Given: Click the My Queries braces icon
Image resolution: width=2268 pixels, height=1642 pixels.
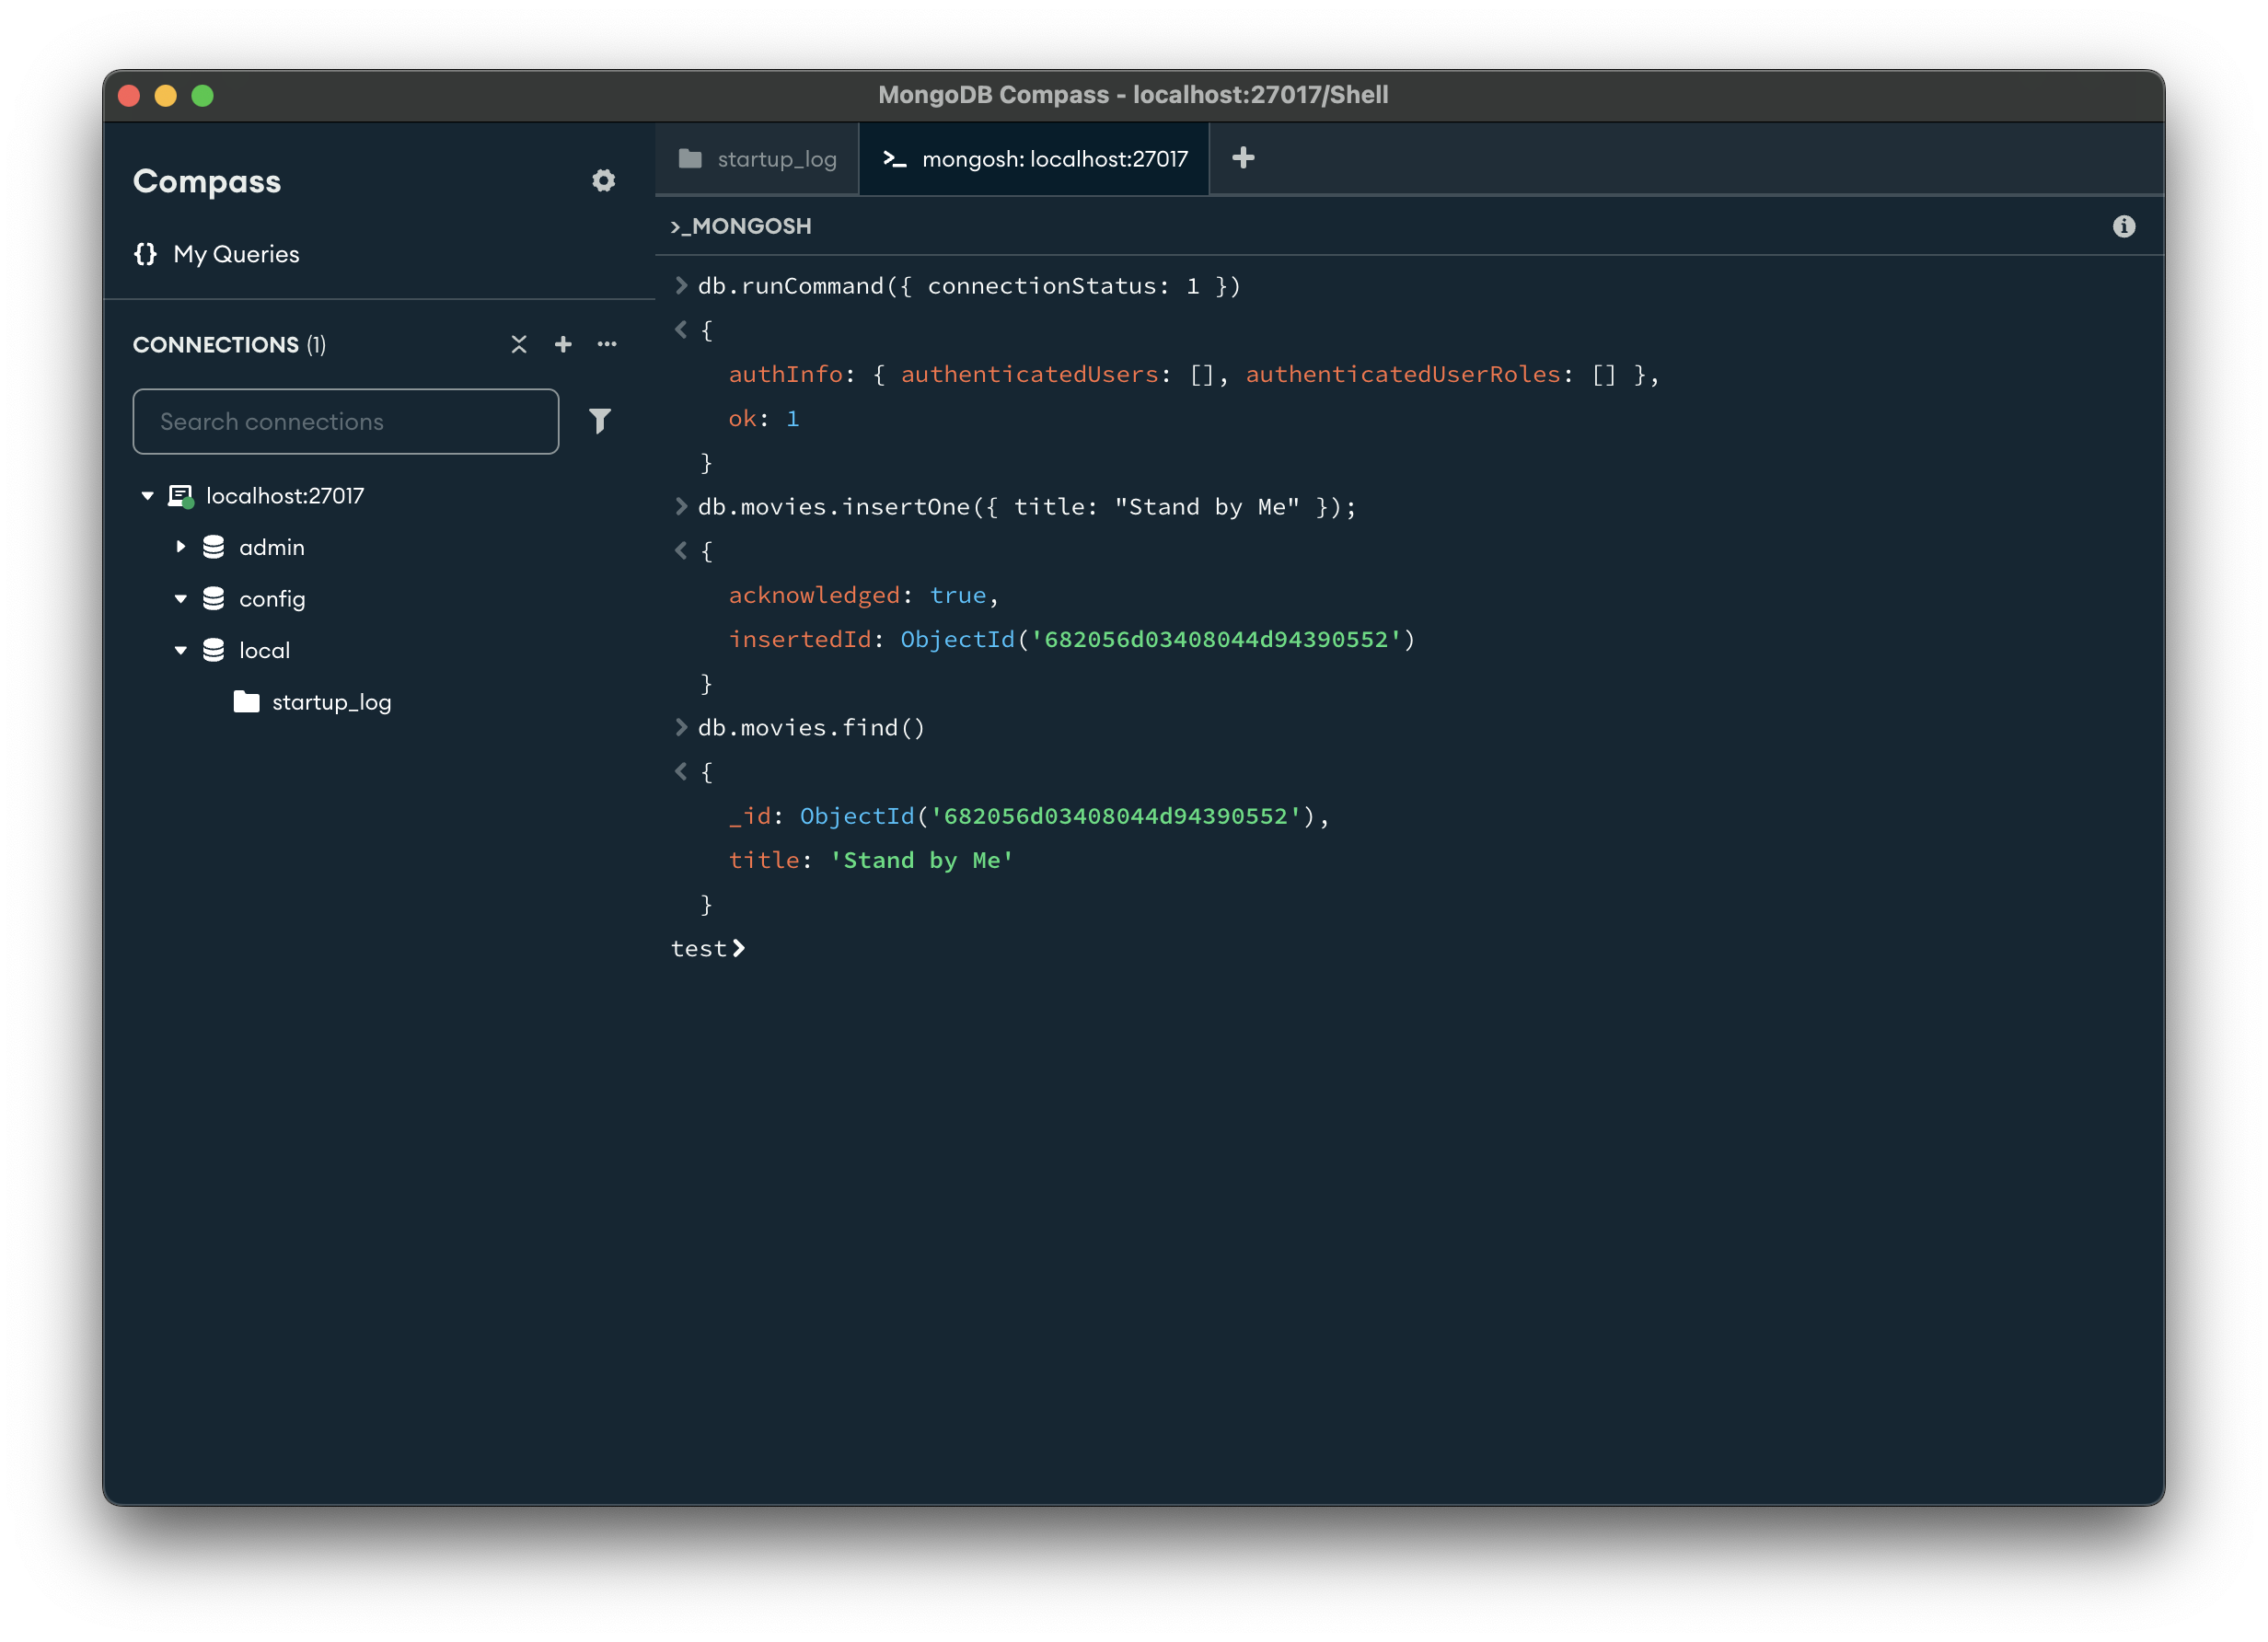Looking at the screenshot, I should click(x=145, y=254).
